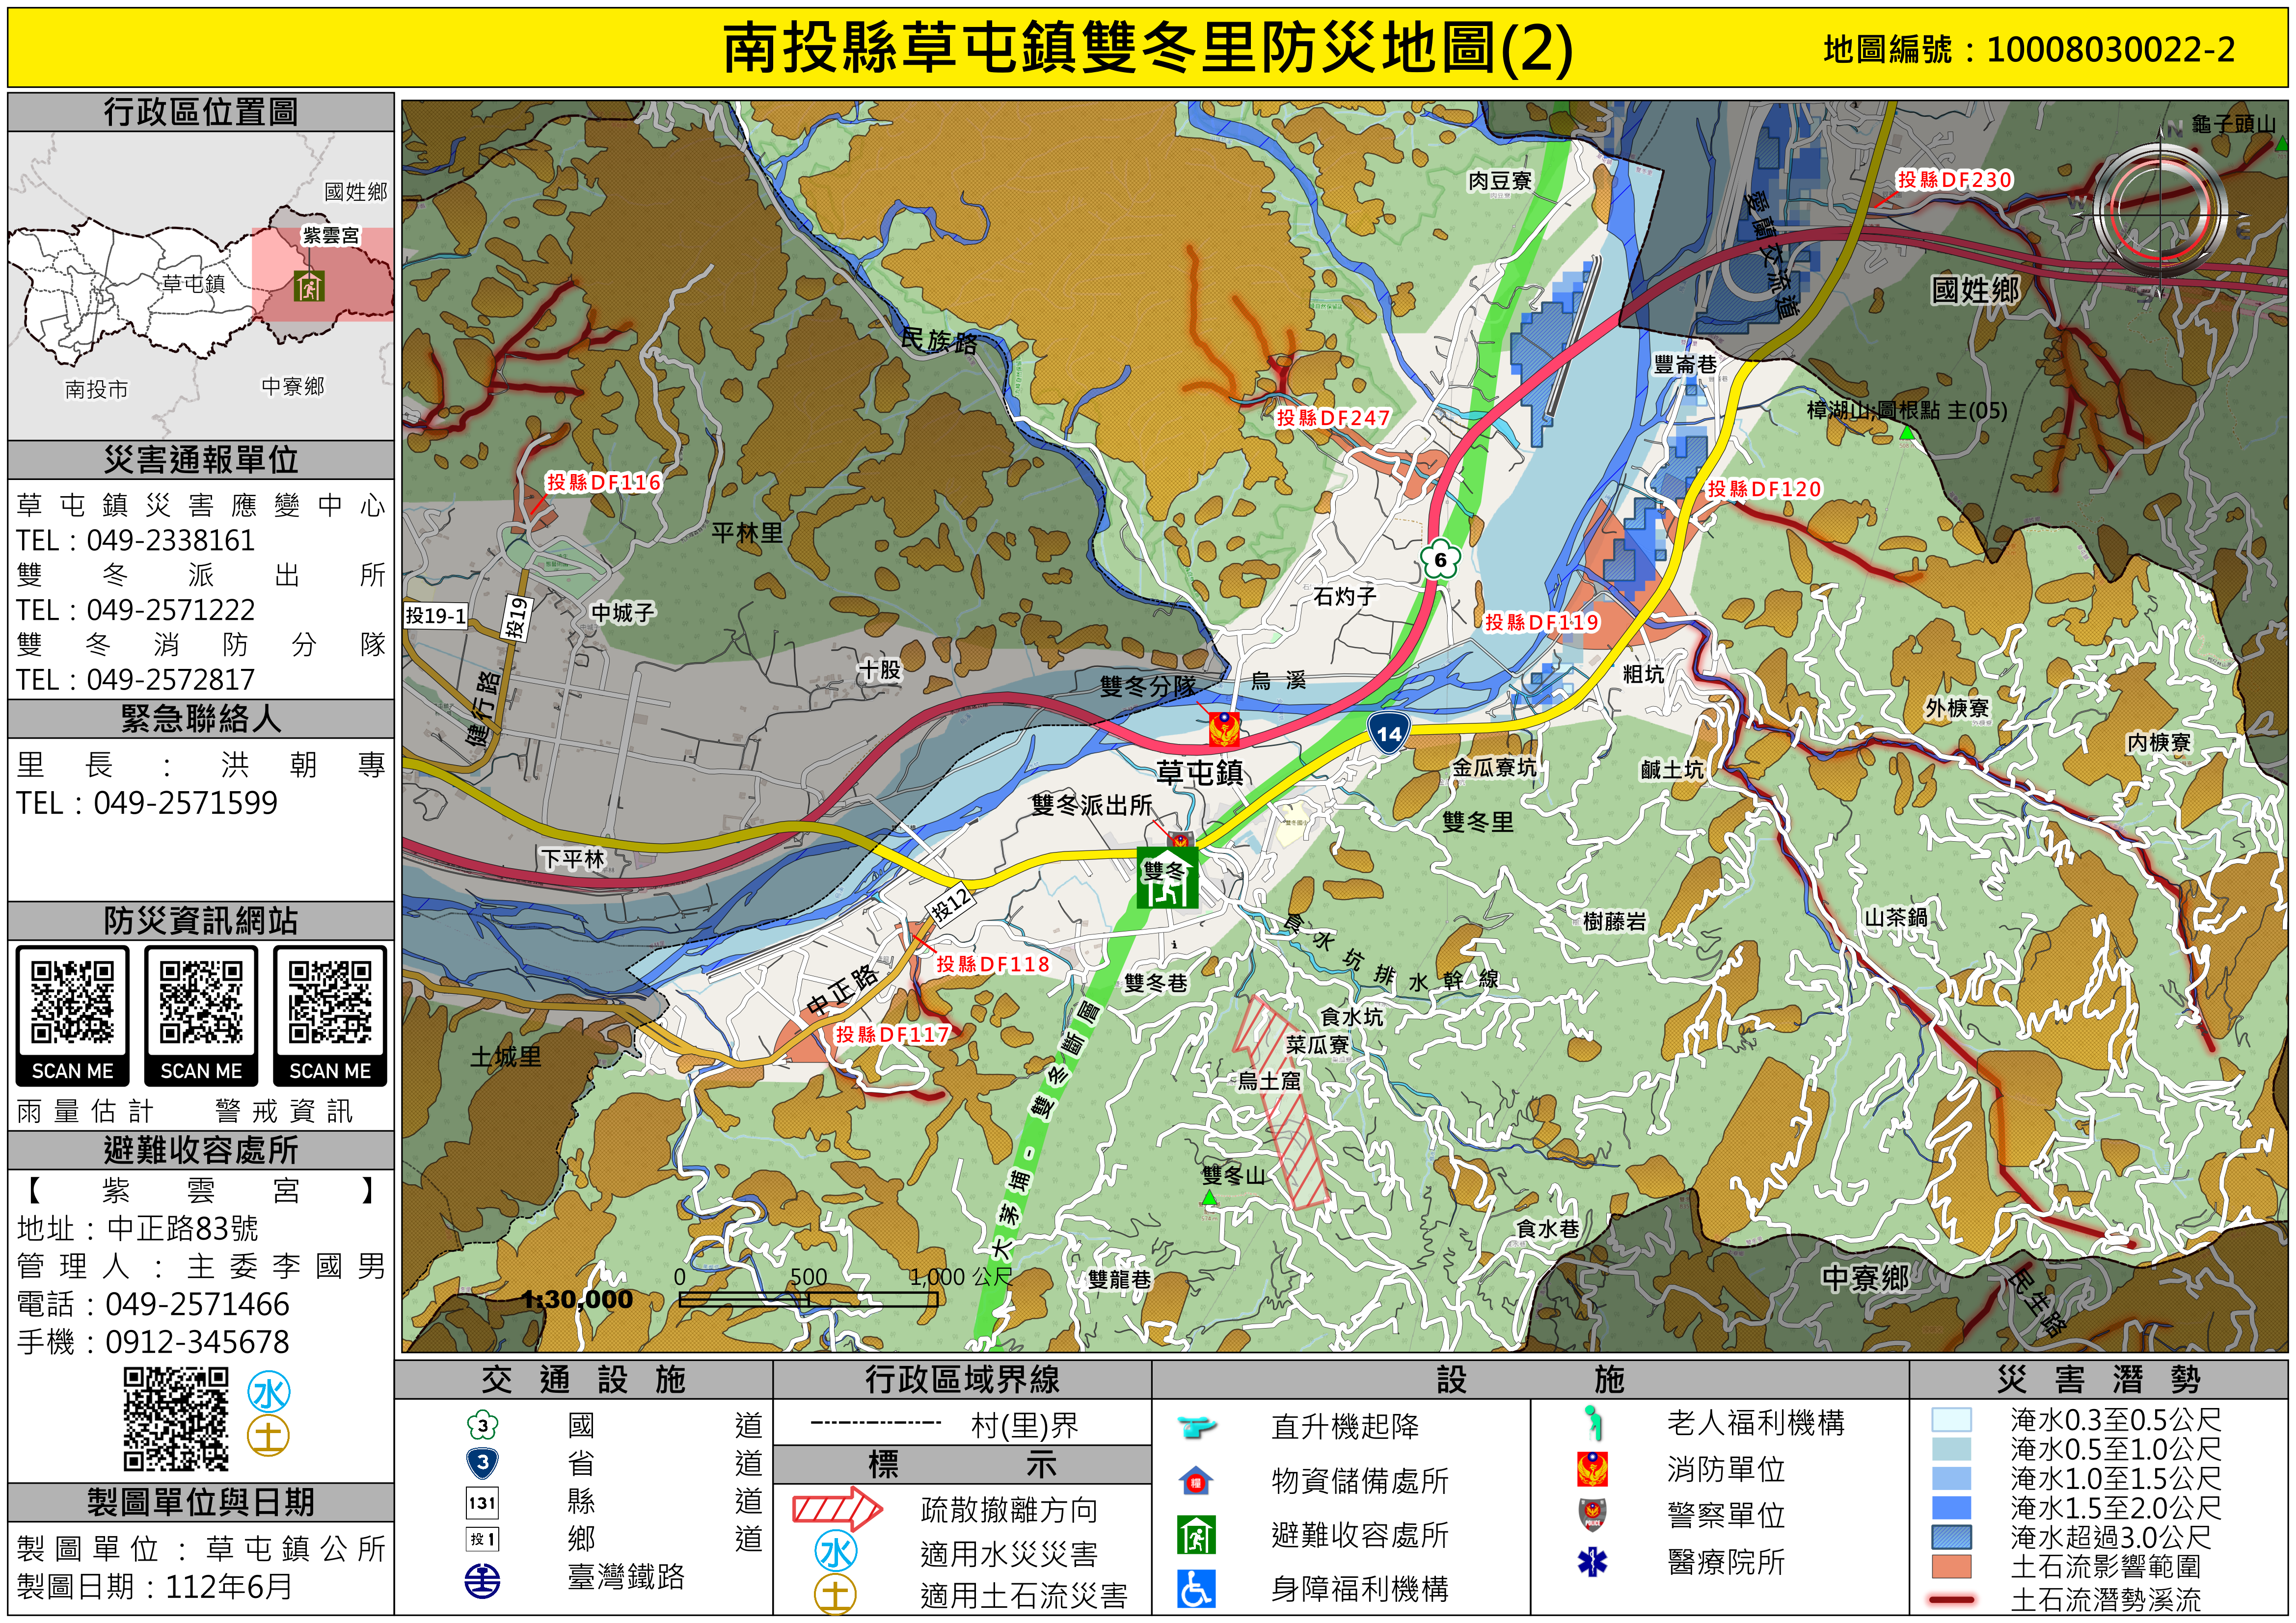Click the blue 水 circle in the legend
This screenshot has width=2296, height=1623.
[x=836, y=1552]
